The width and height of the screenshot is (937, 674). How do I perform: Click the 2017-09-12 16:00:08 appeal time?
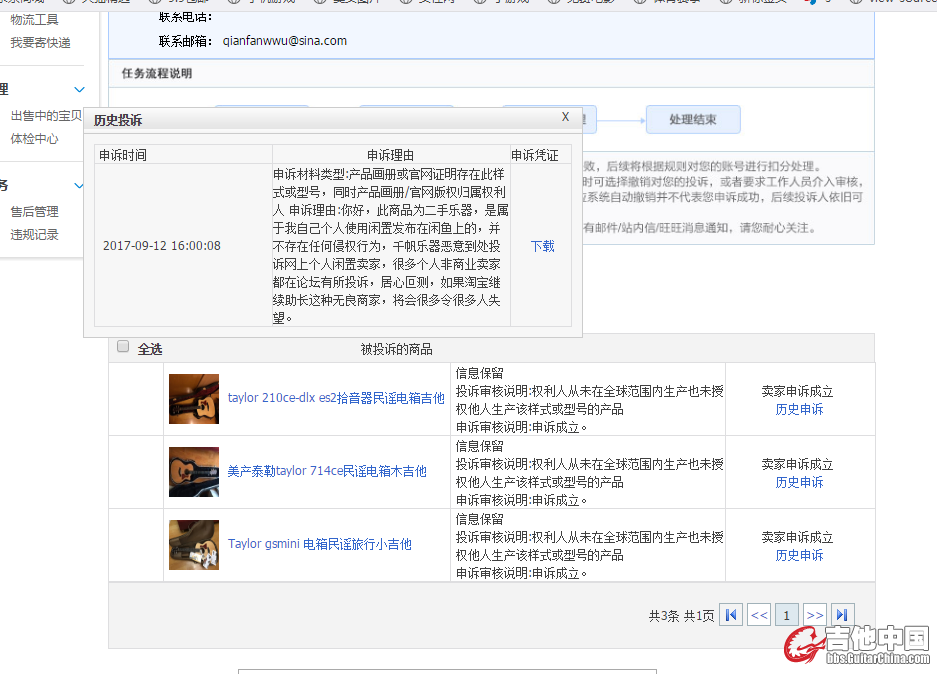[162, 246]
